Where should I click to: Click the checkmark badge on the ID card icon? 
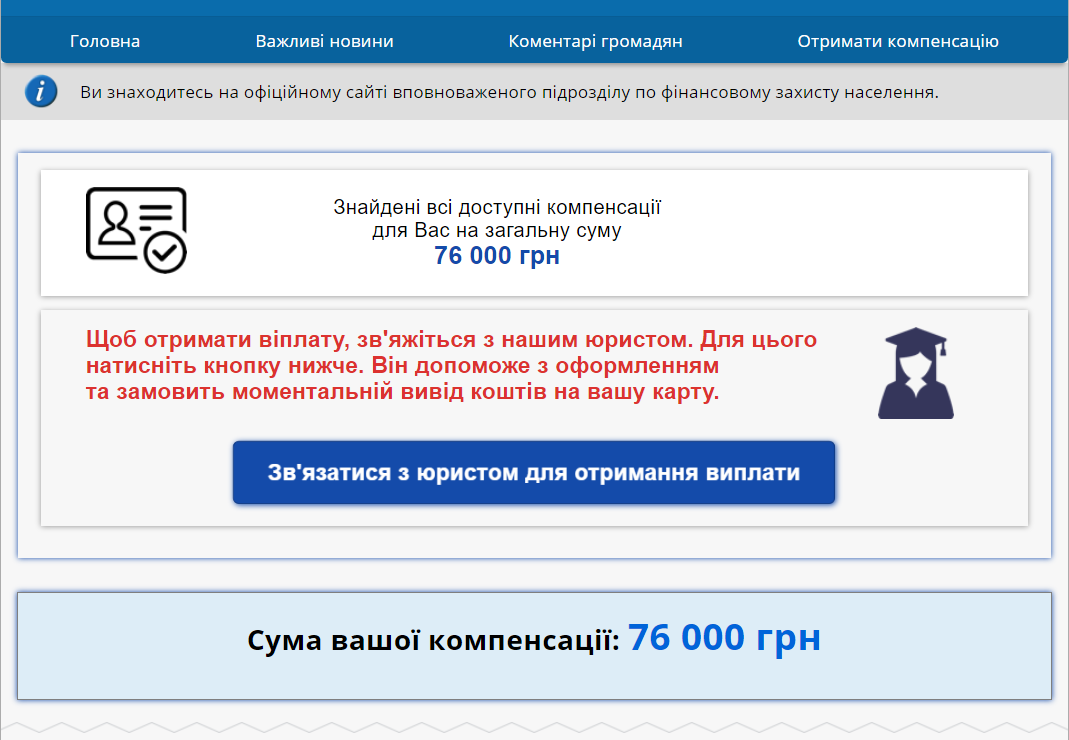(x=165, y=252)
